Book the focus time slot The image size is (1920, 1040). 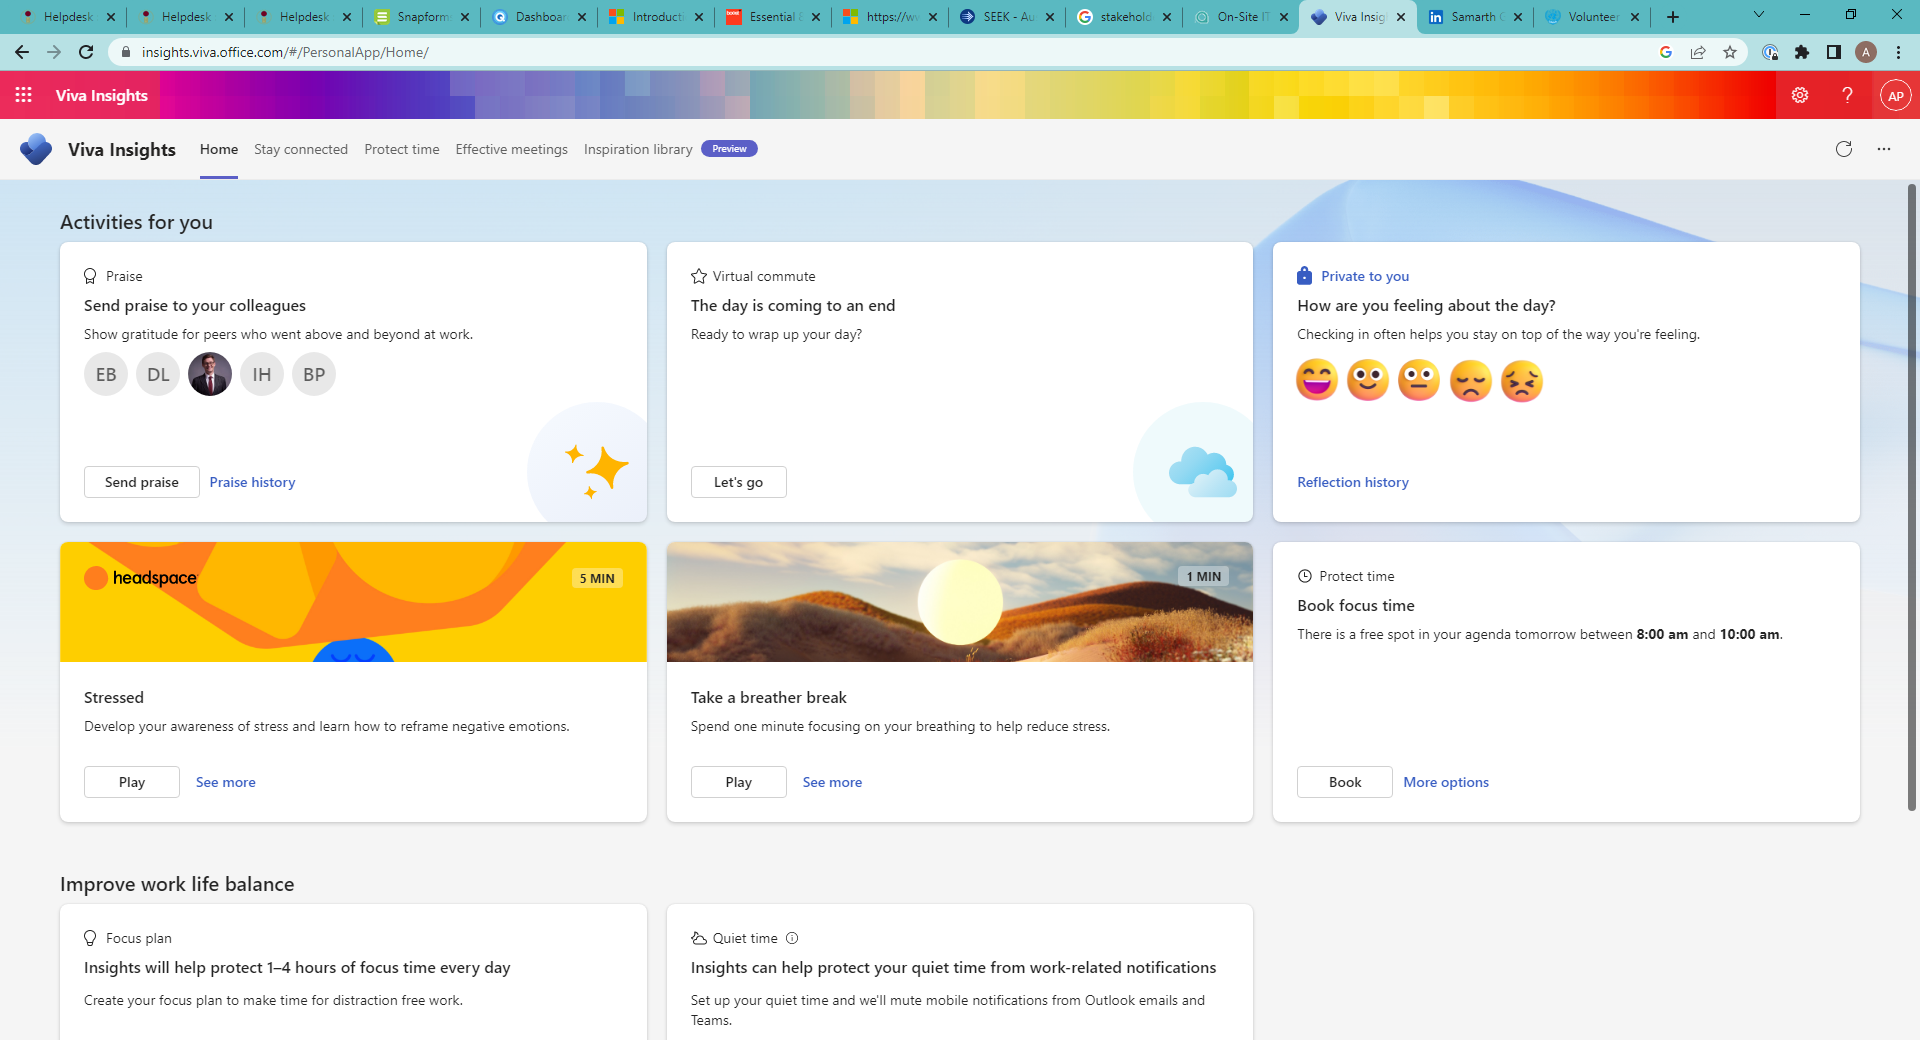click(1345, 782)
